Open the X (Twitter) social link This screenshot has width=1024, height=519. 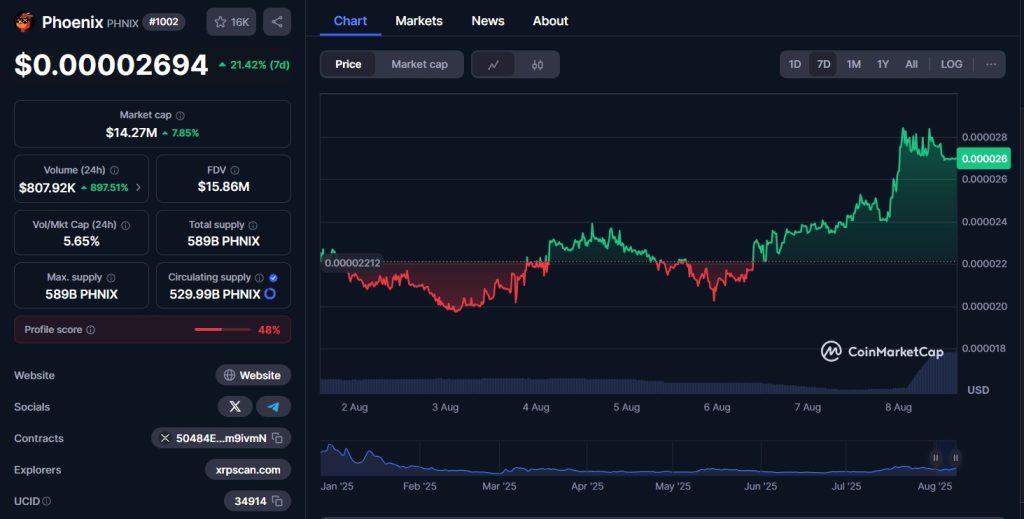pos(235,406)
